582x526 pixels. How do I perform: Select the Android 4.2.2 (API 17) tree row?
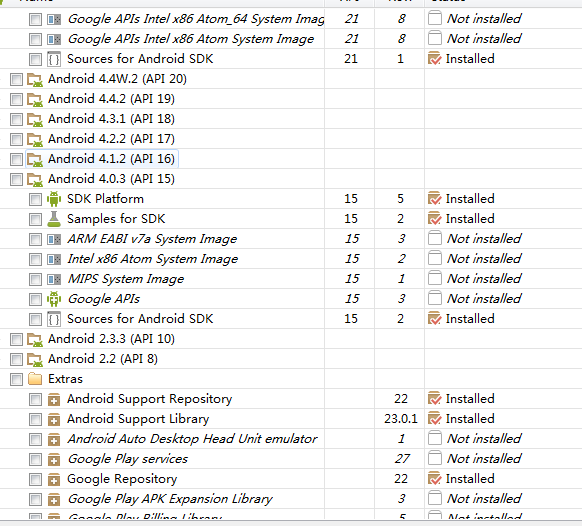pos(111,139)
